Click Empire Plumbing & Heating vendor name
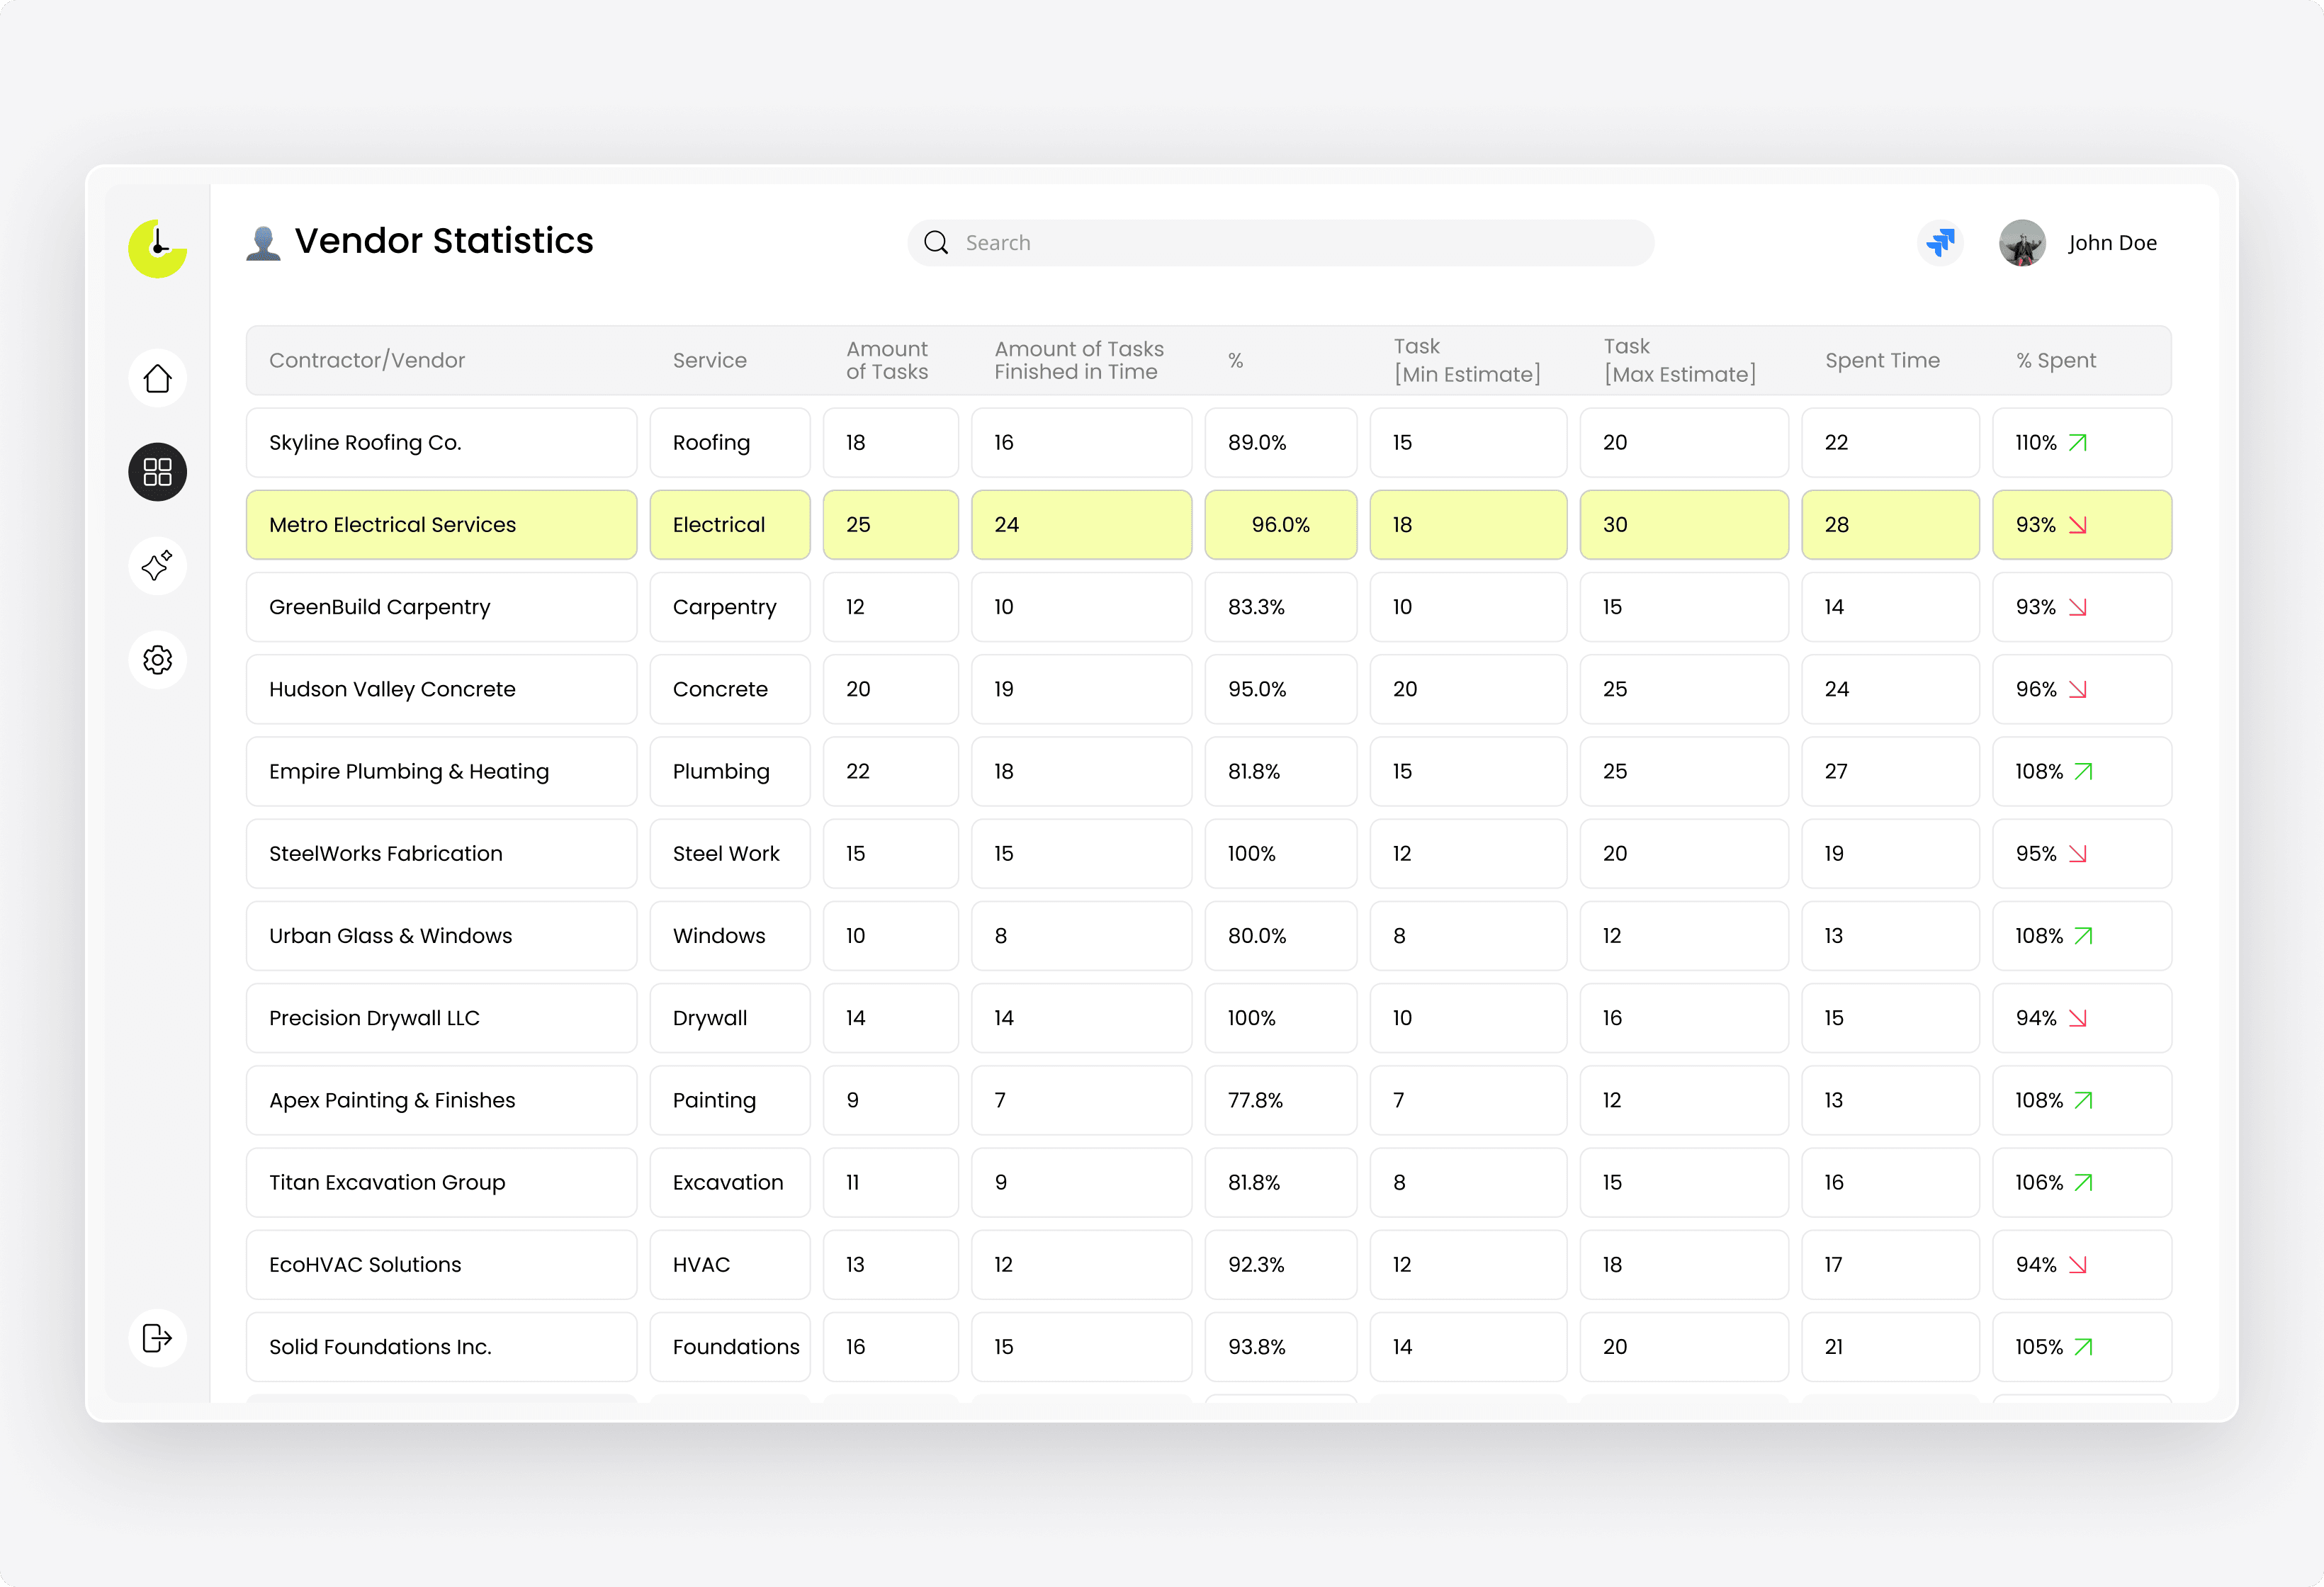Viewport: 2324px width, 1587px height. point(409,771)
